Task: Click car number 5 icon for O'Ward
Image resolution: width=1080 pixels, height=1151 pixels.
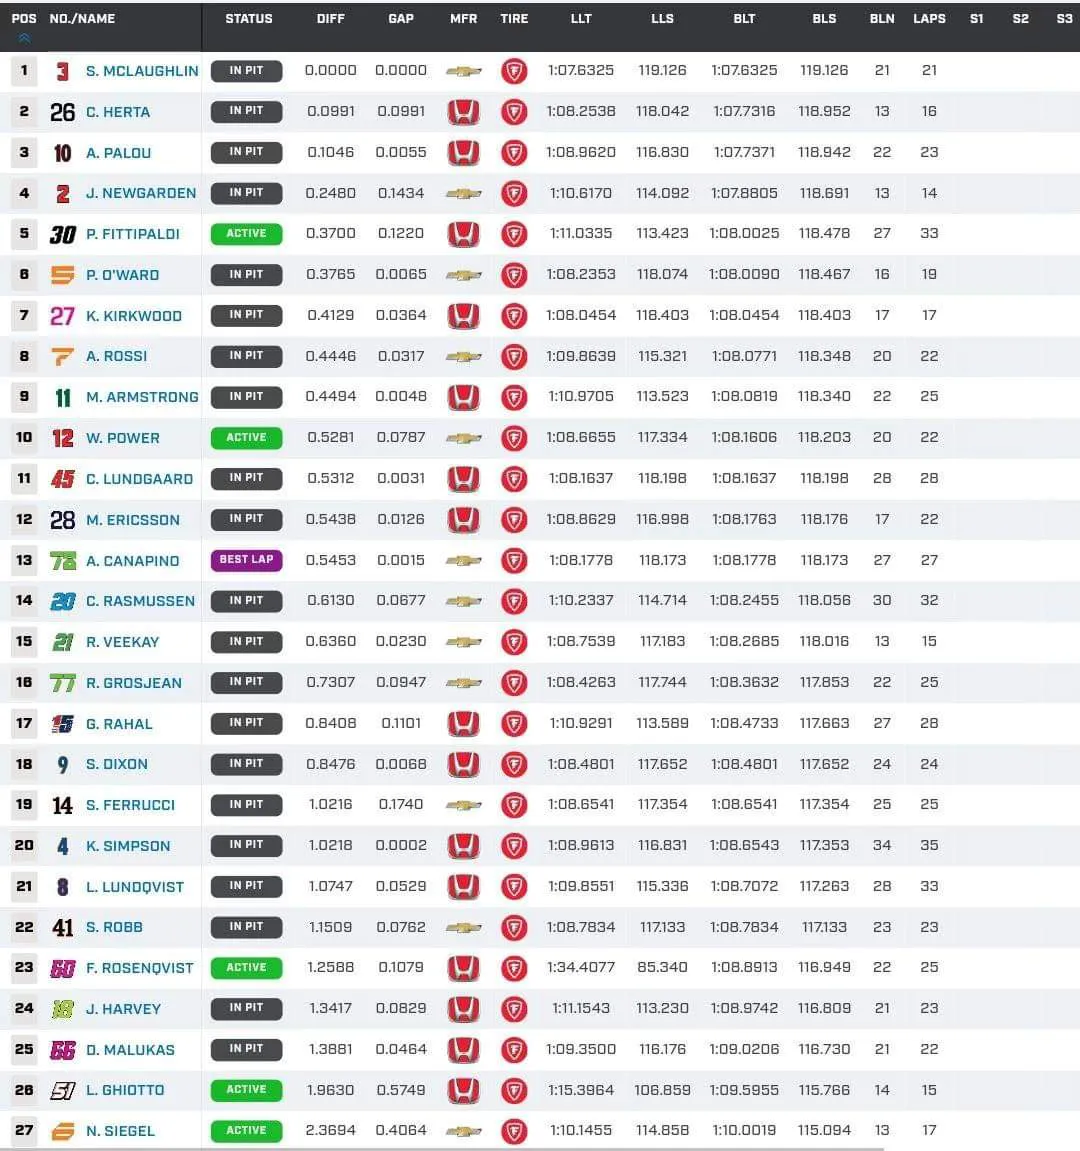Action: point(63,275)
